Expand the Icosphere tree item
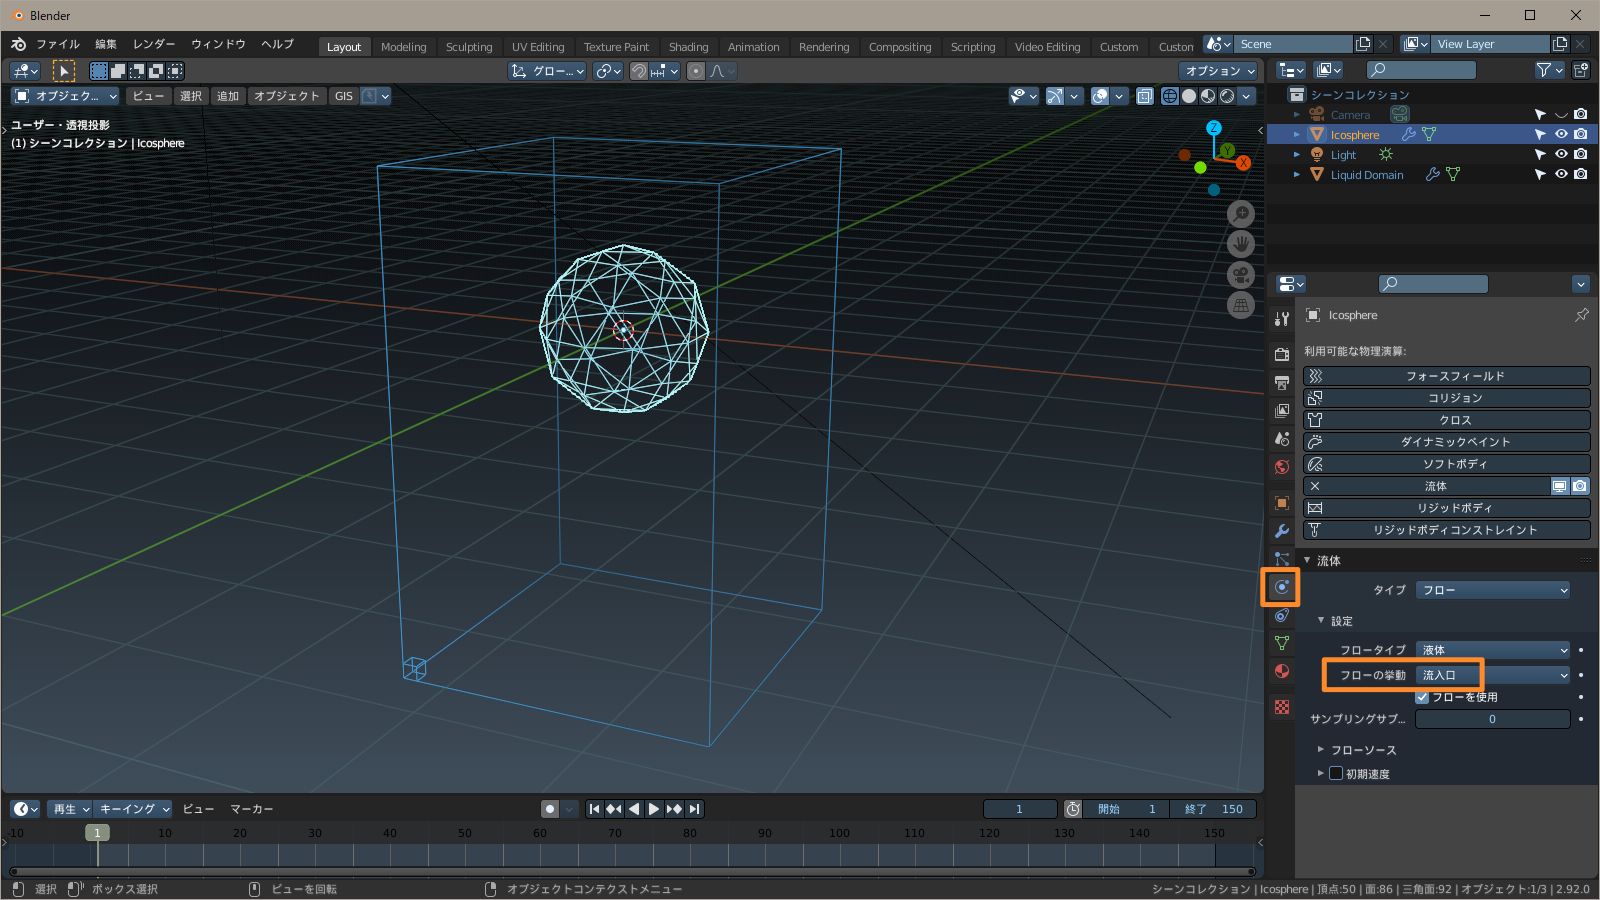The width and height of the screenshot is (1600, 900). [1297, 134]
